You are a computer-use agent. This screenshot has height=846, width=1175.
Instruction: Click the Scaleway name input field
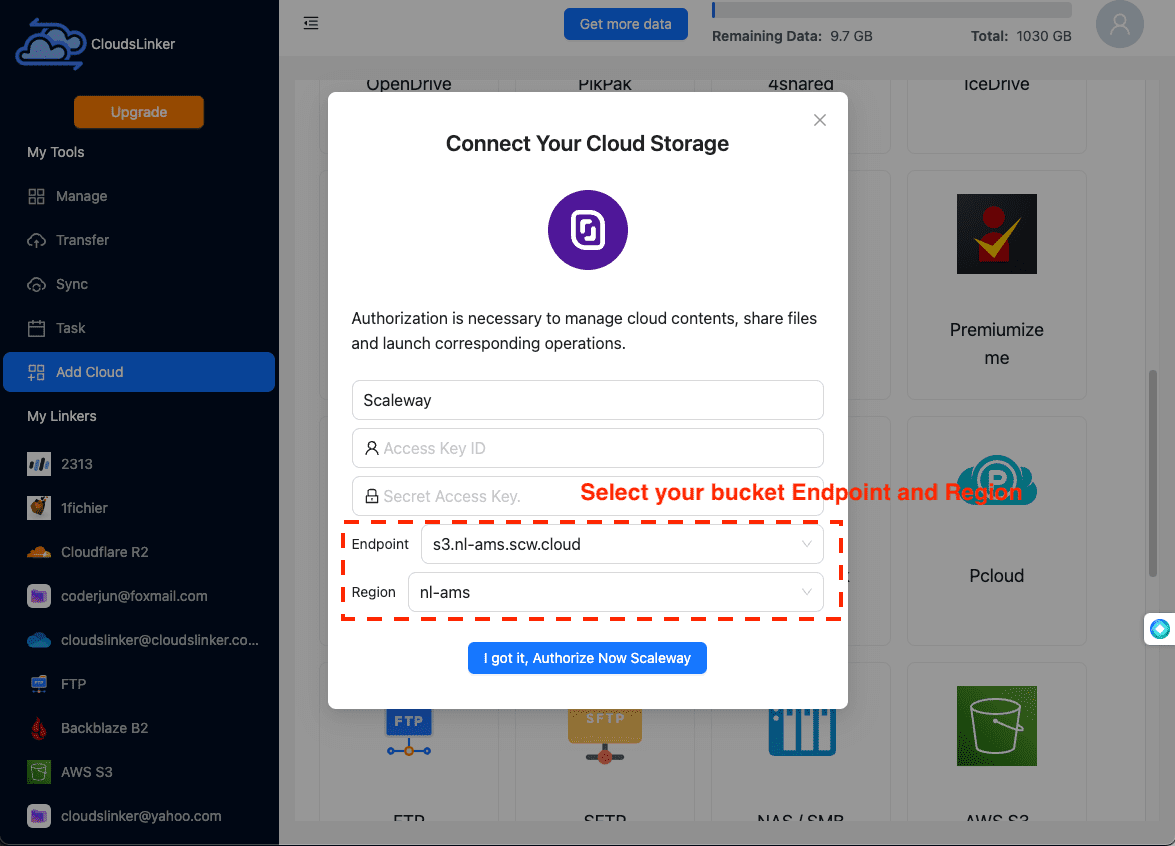(x=588, y=400)
